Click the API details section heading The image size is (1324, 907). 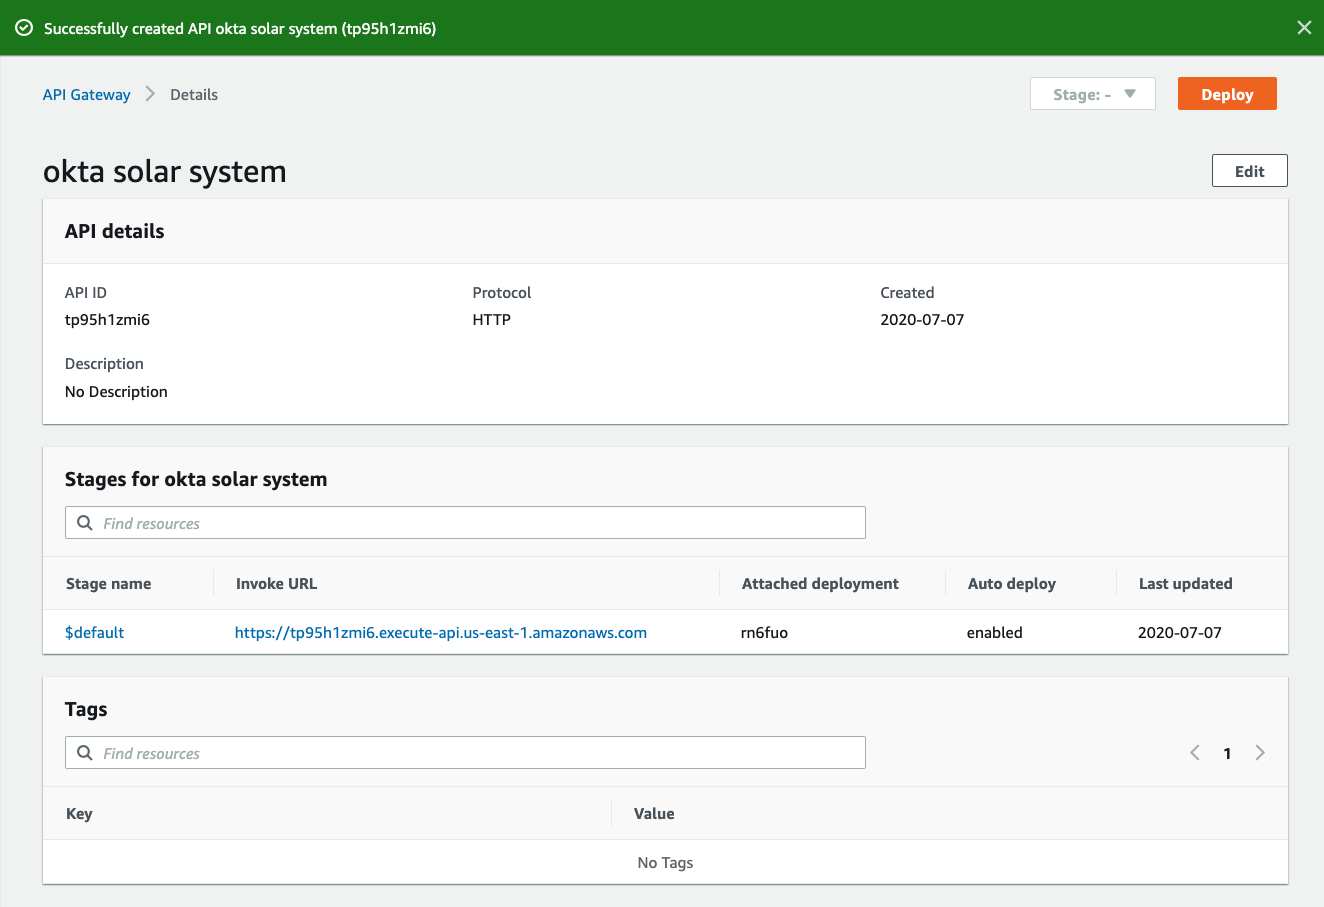click(115, 231)
